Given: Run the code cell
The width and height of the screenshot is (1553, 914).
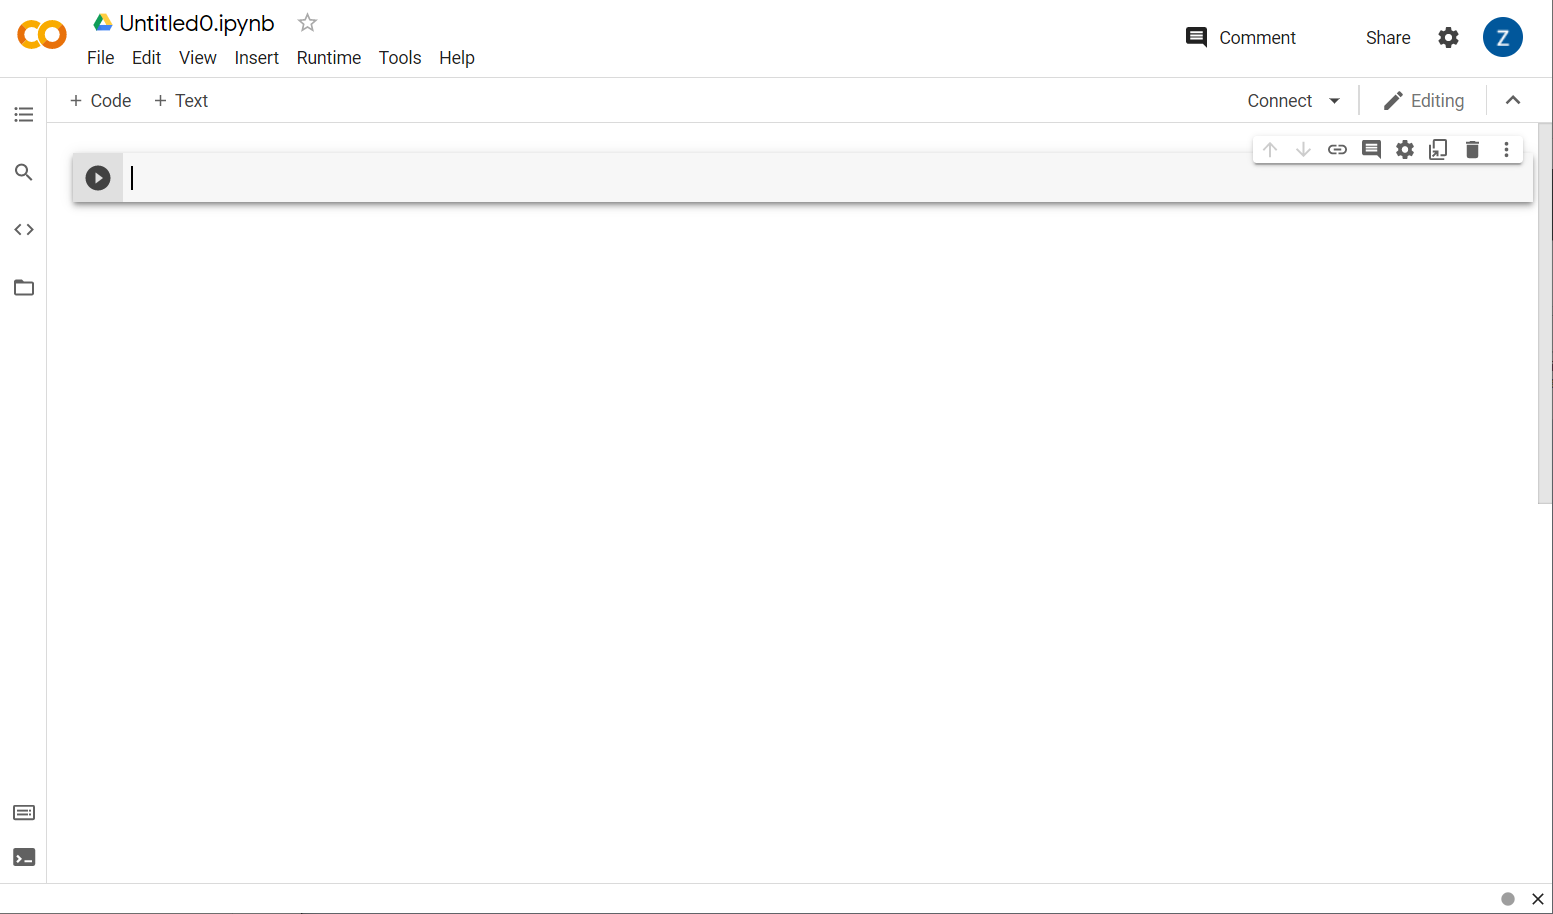Looking at the screenshot, I should click(98, 178).
